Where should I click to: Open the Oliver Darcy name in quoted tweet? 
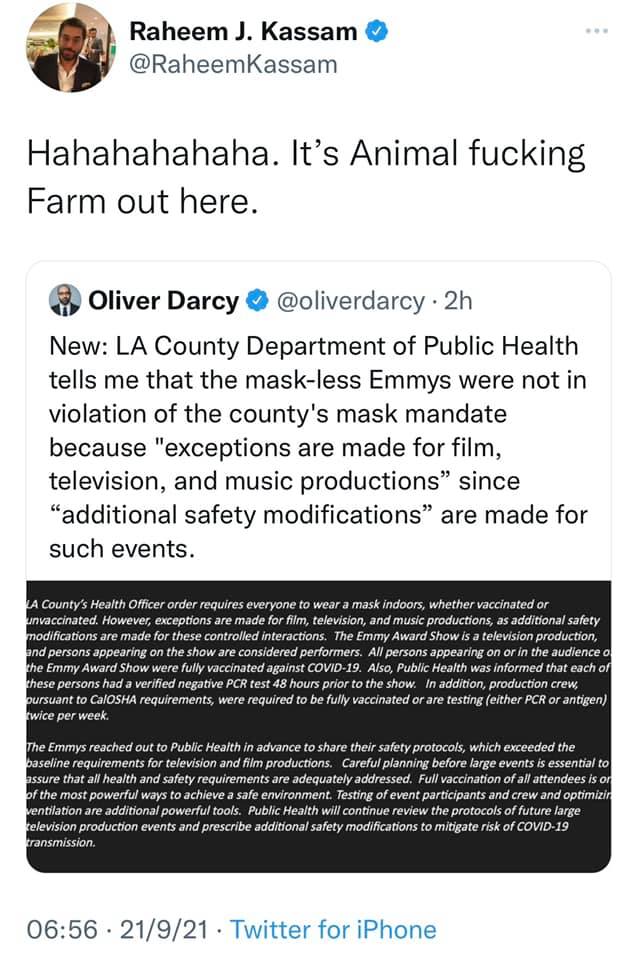(x=163, y=300)
